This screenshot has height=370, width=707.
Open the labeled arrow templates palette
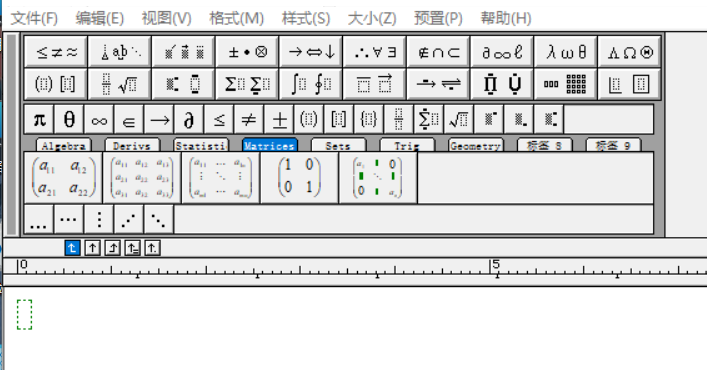pos(438,84)
